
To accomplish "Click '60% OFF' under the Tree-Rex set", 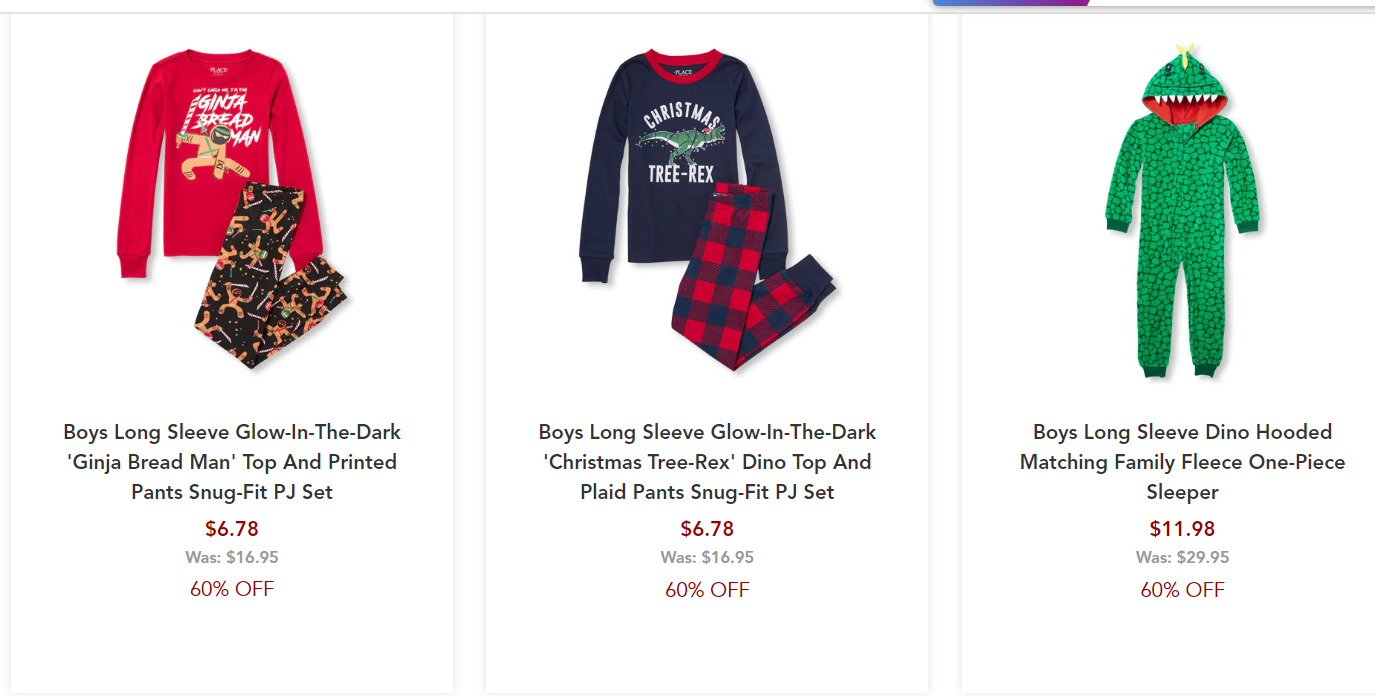I will 707,589.
